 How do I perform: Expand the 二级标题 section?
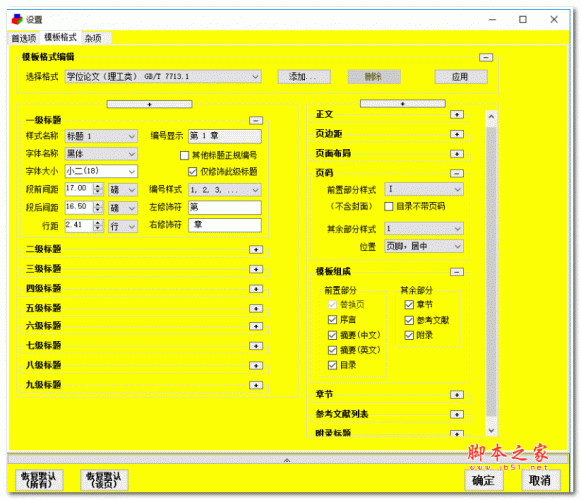point(256,249)
